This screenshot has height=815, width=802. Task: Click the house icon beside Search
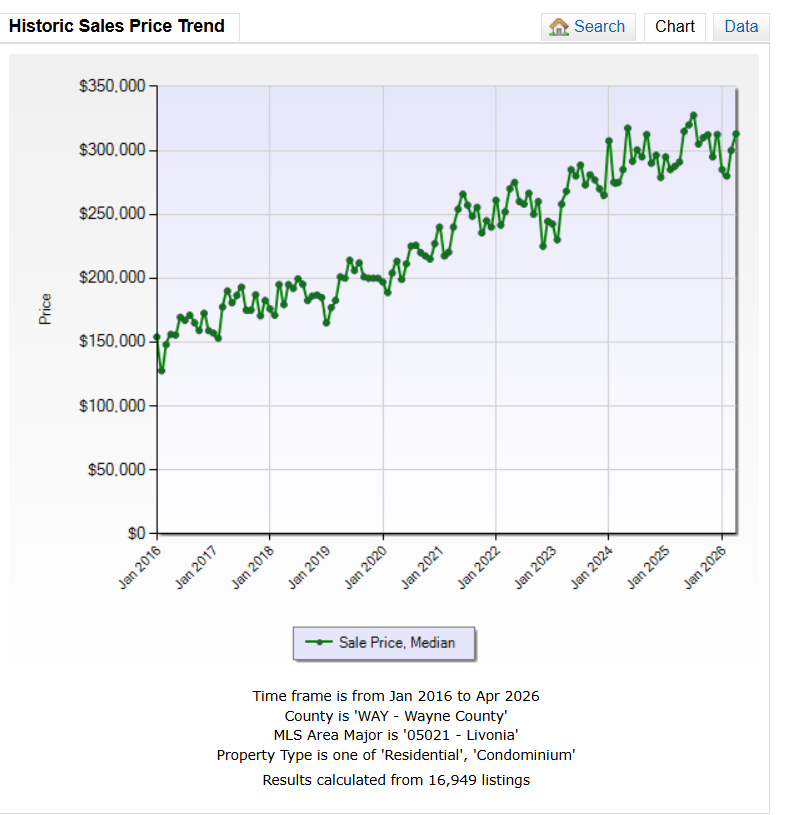[559, 27]
